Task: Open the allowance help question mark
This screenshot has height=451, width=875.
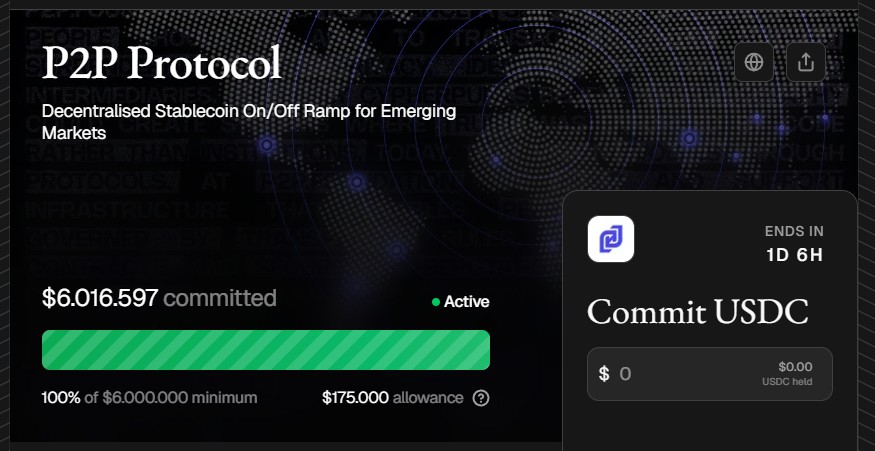Action: 481,398
